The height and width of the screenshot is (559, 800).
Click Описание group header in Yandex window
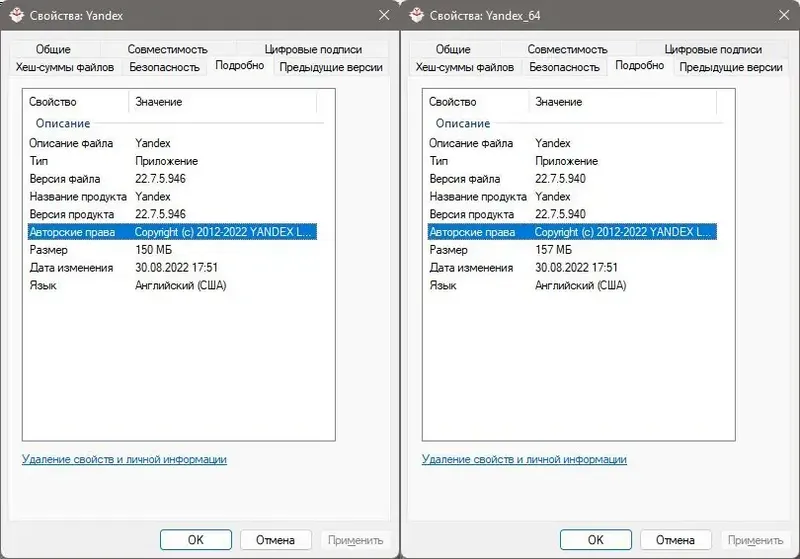coord(63,123)
